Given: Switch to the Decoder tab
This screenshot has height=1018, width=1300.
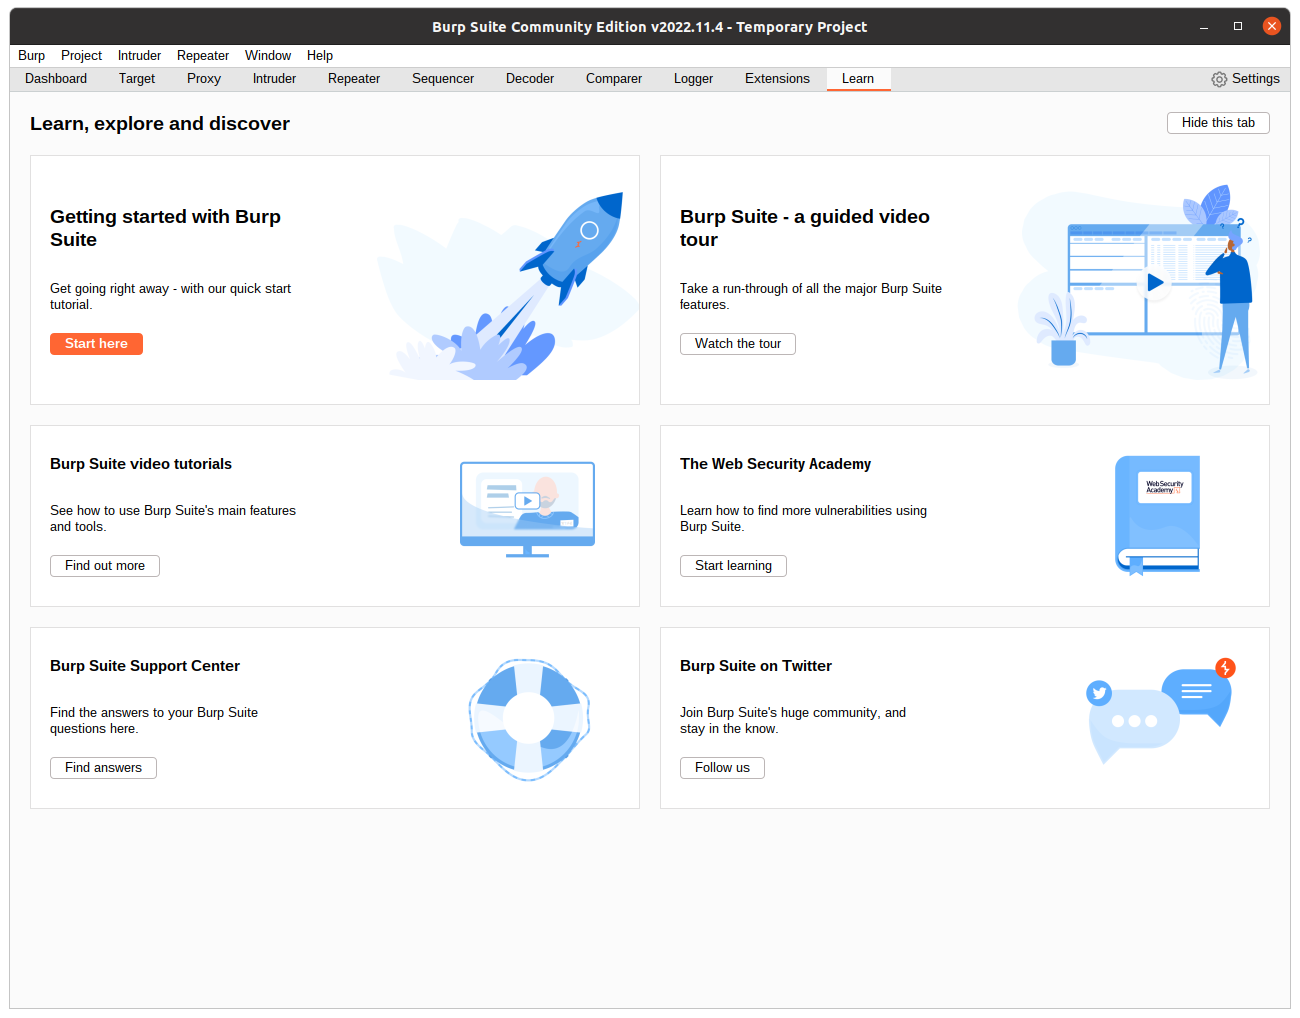Looking at the screenshot, I should [x=530, y=79].
